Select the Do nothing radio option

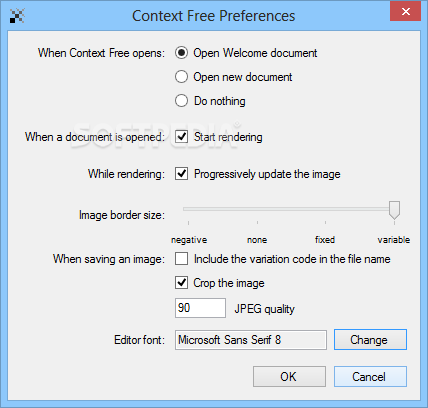181,101
